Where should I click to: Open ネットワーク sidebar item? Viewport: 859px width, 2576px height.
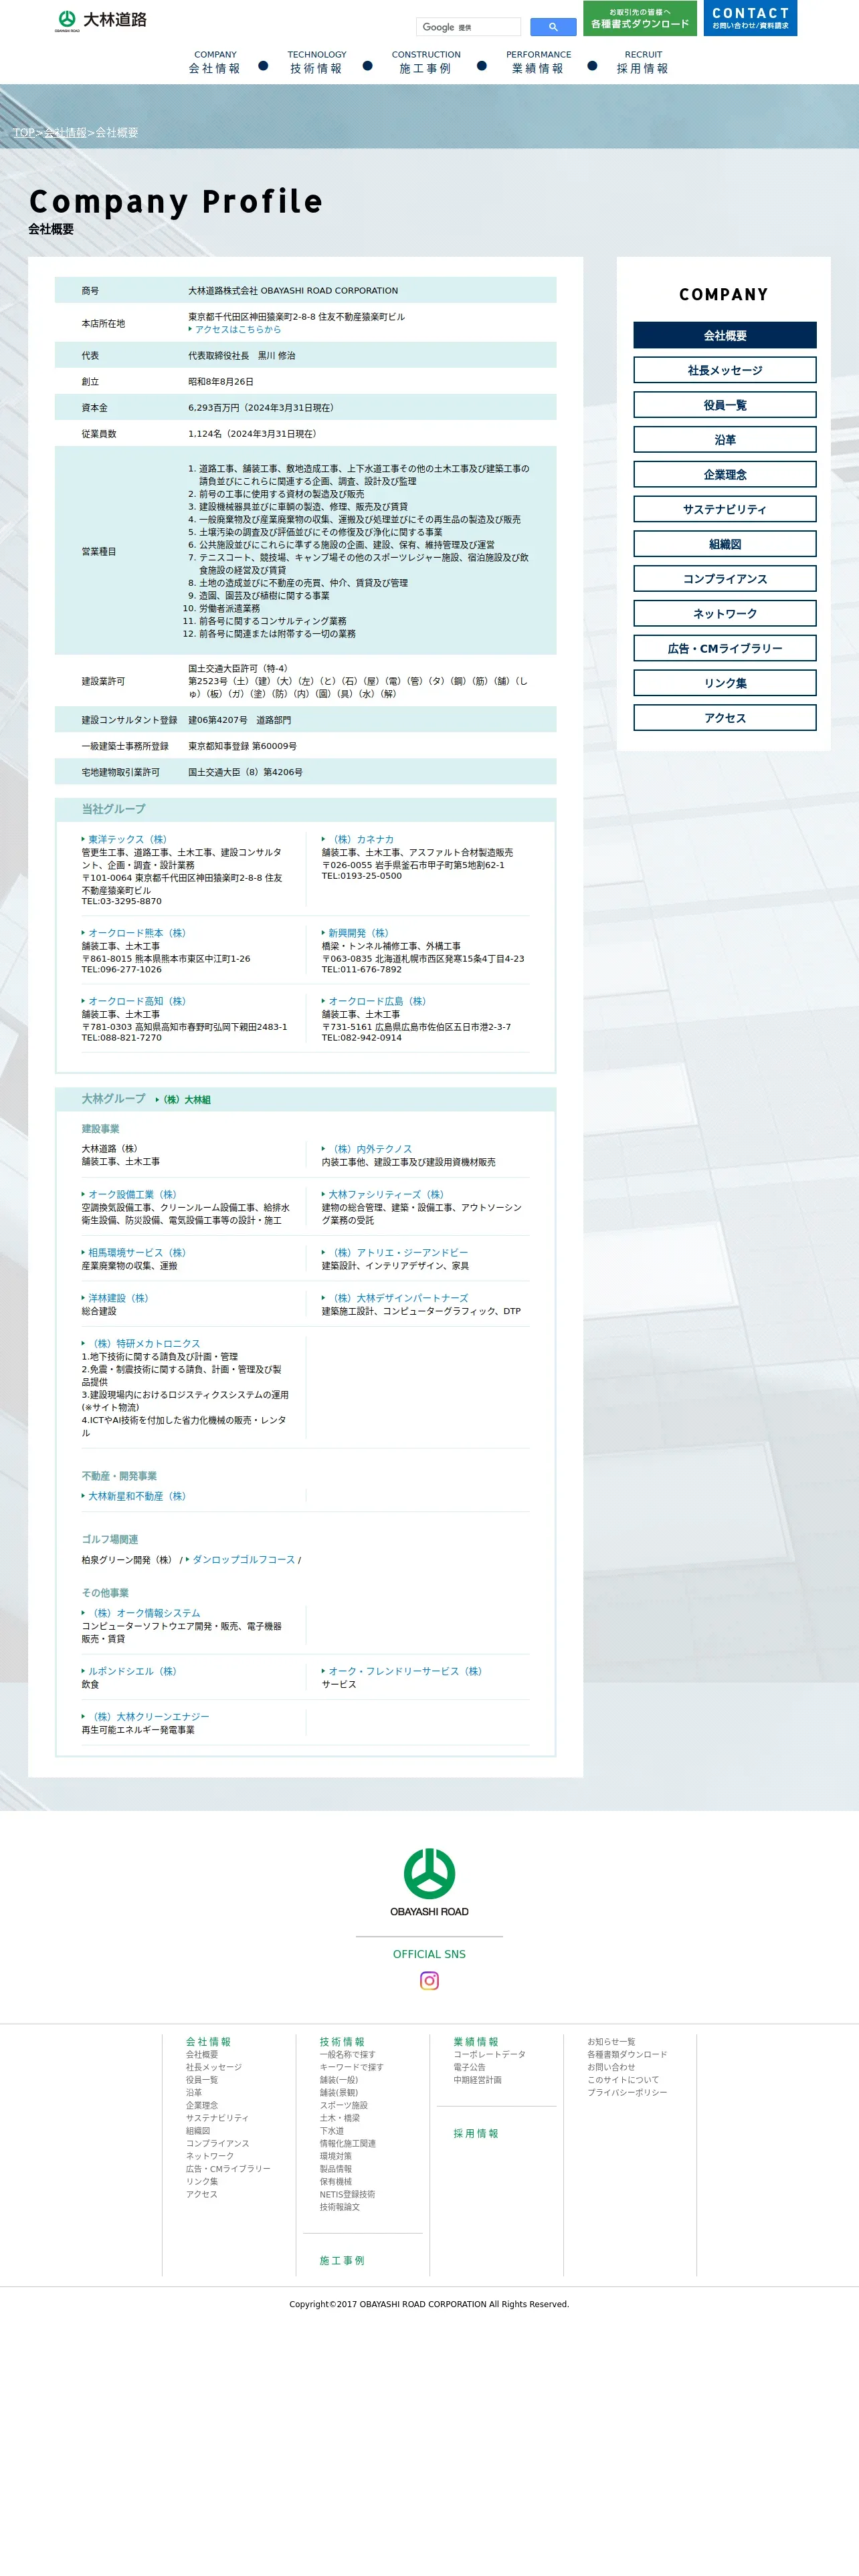[725, 614]
